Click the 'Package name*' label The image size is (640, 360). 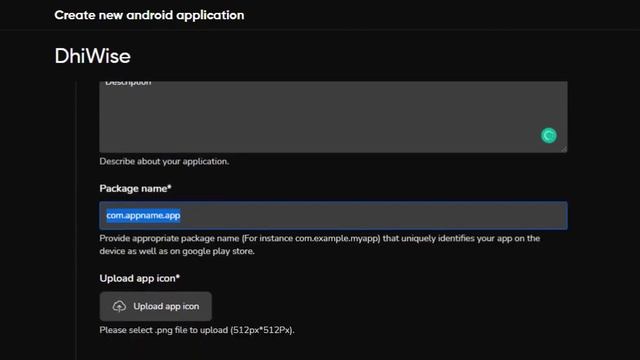tap(136, 189)
